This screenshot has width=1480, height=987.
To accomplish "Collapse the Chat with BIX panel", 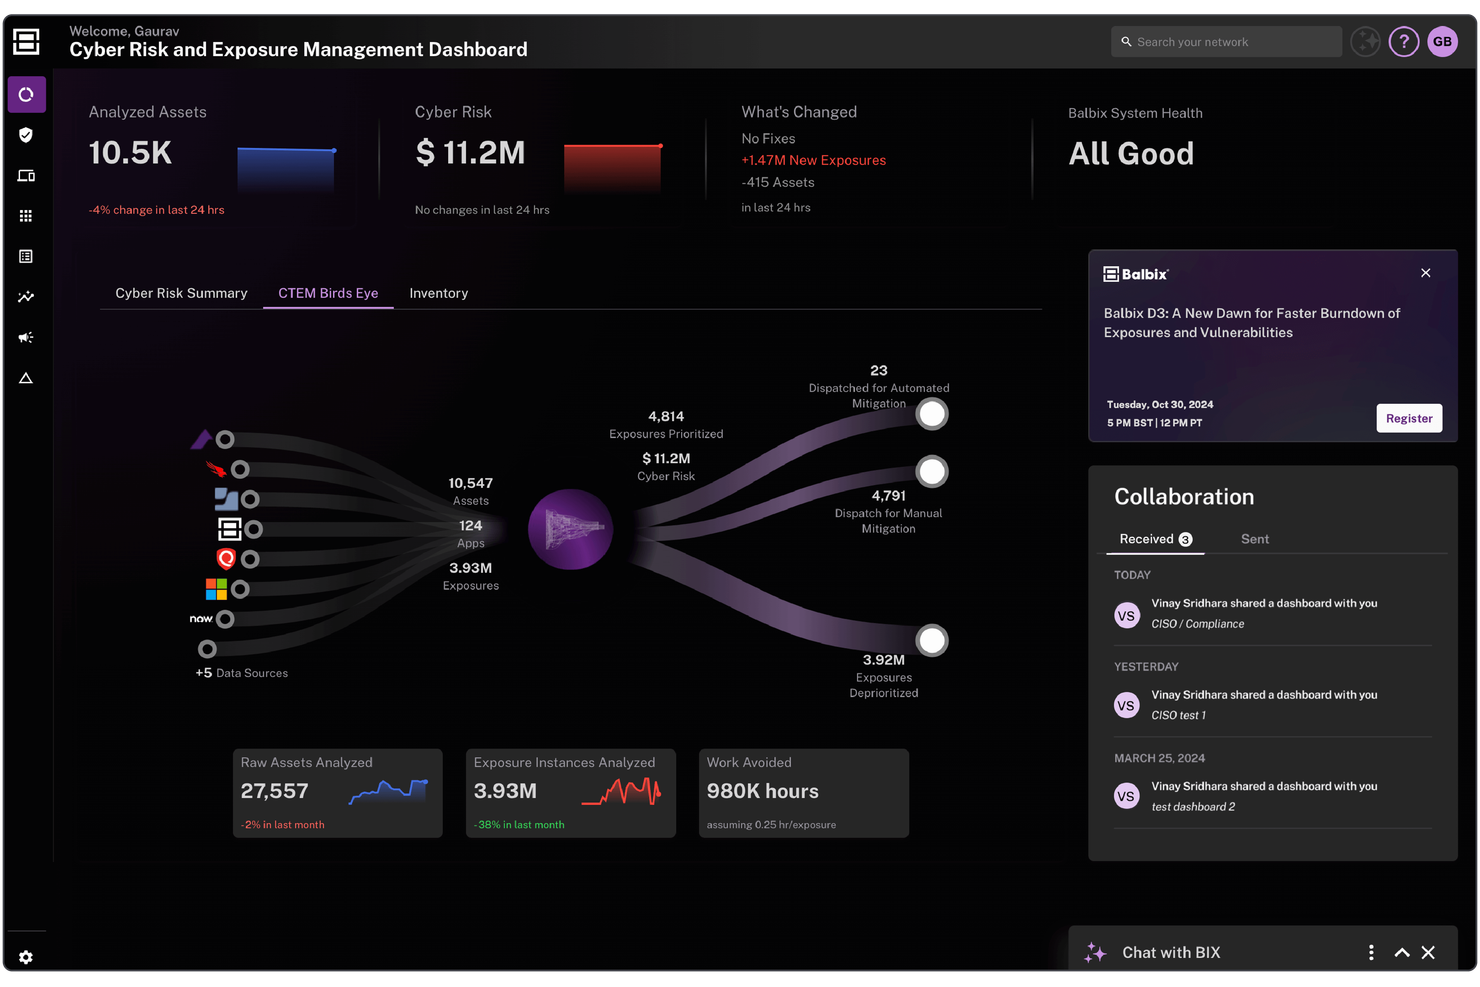I will pos(1401,951).
